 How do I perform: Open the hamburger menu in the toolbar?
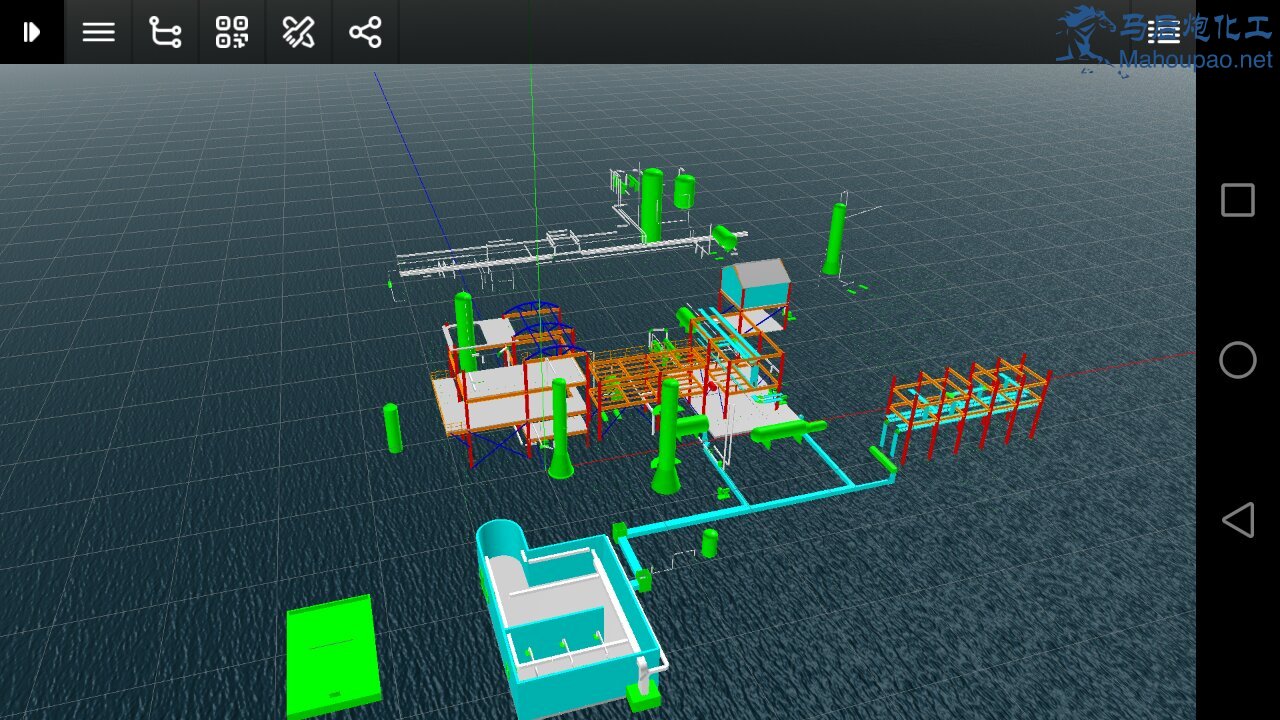tap(98, 32)
